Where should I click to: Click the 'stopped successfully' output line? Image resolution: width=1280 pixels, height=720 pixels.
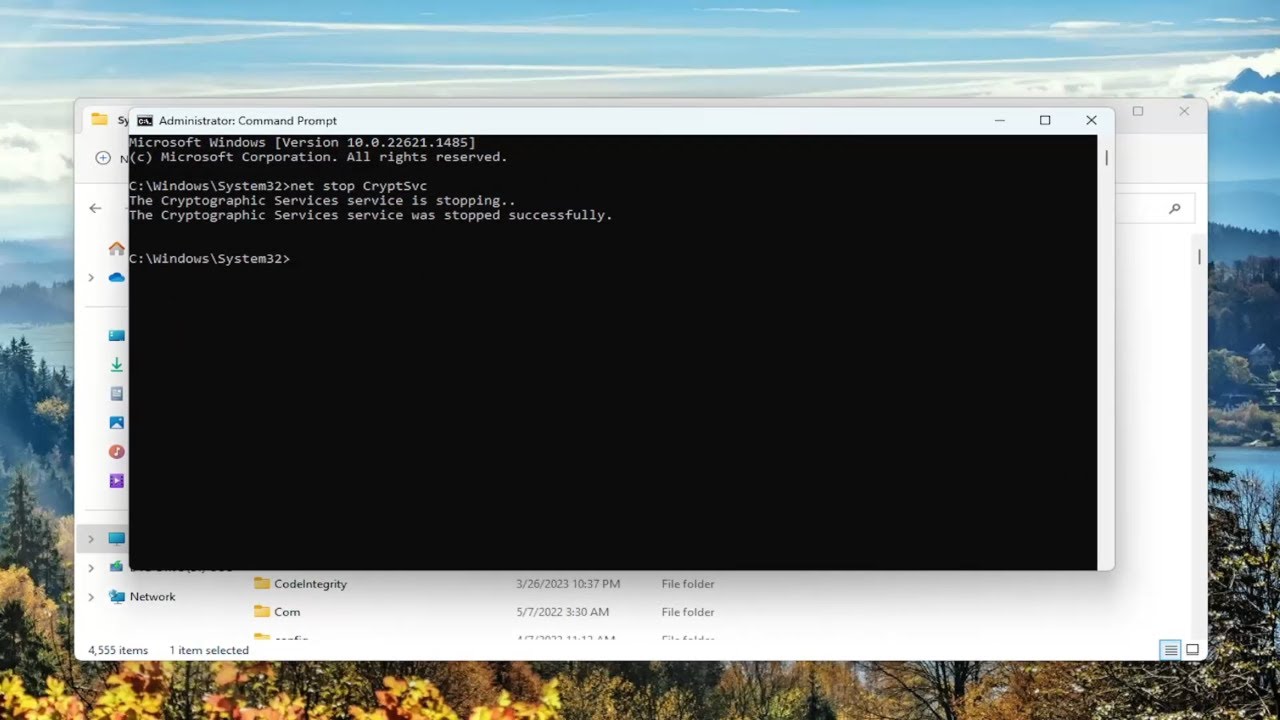coord(370,215)
